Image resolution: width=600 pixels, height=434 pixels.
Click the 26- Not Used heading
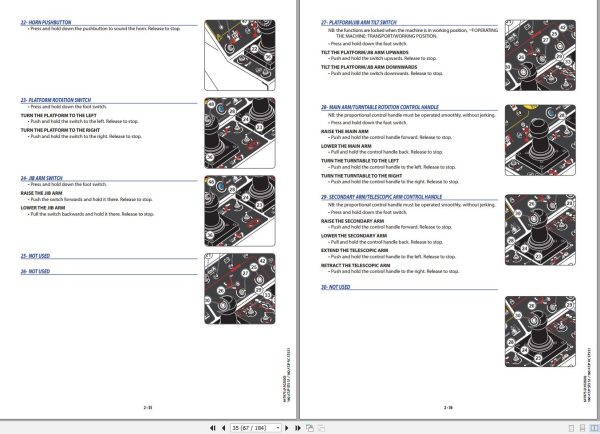(x=35, y=271)
